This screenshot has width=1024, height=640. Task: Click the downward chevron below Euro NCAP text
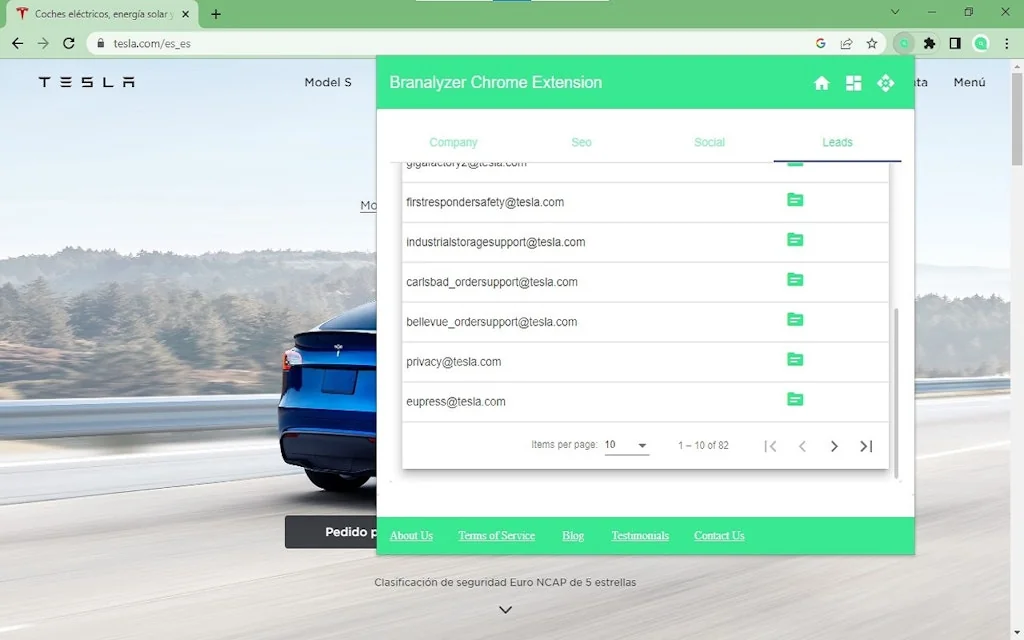[x=505, y=609]
